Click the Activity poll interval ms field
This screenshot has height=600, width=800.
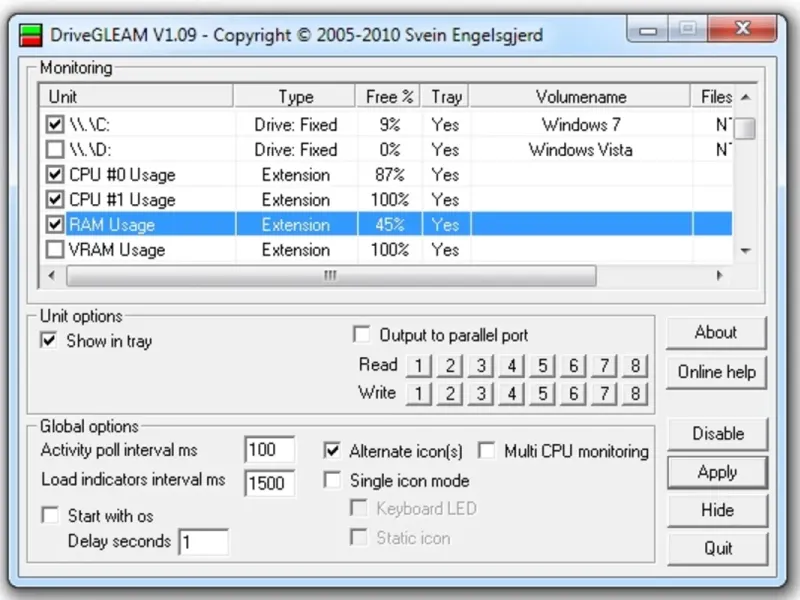269,449
